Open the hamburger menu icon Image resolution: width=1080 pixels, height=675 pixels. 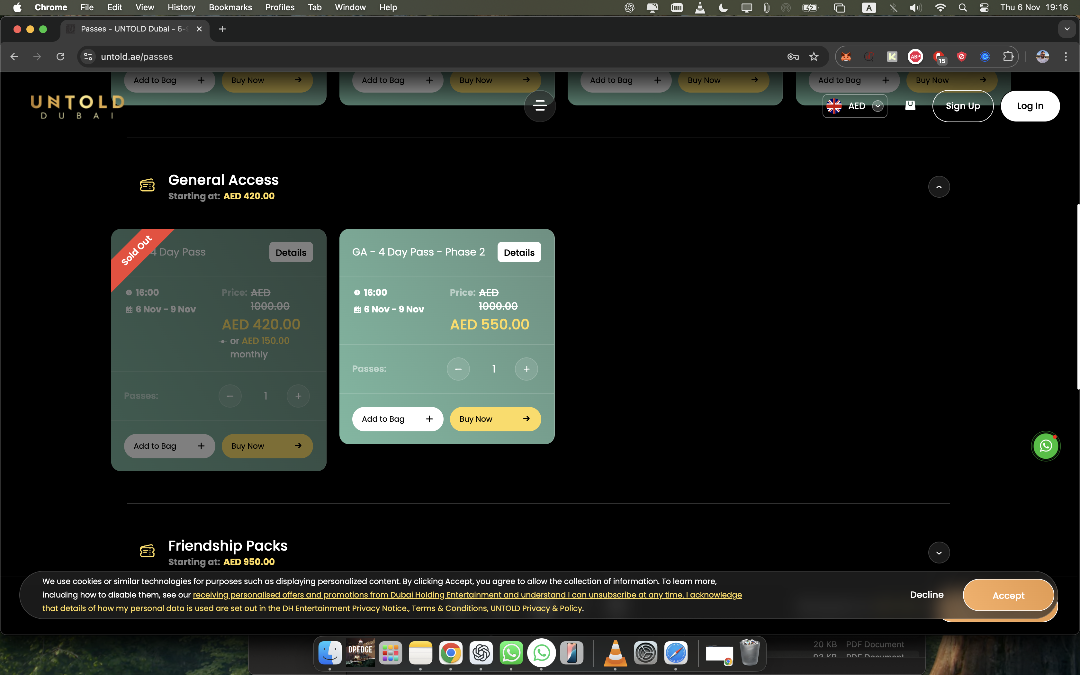(x=540, y=105)
